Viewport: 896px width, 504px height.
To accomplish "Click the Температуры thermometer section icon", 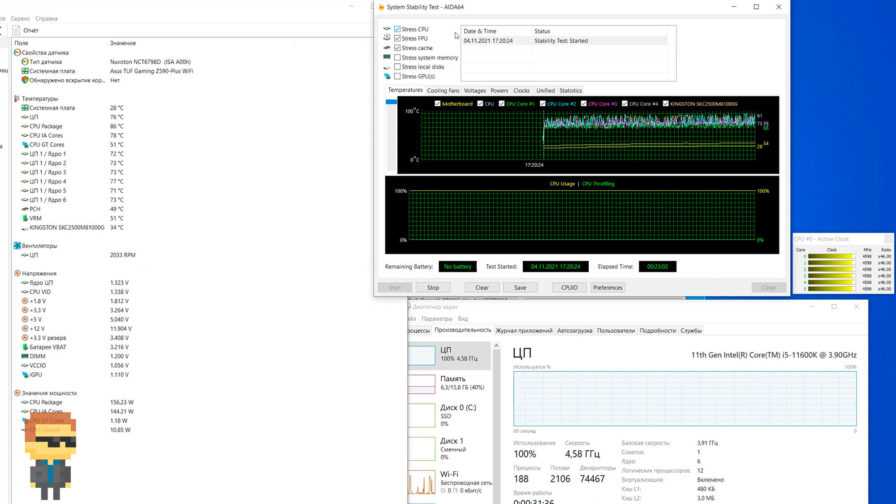I will pos(17,98).
